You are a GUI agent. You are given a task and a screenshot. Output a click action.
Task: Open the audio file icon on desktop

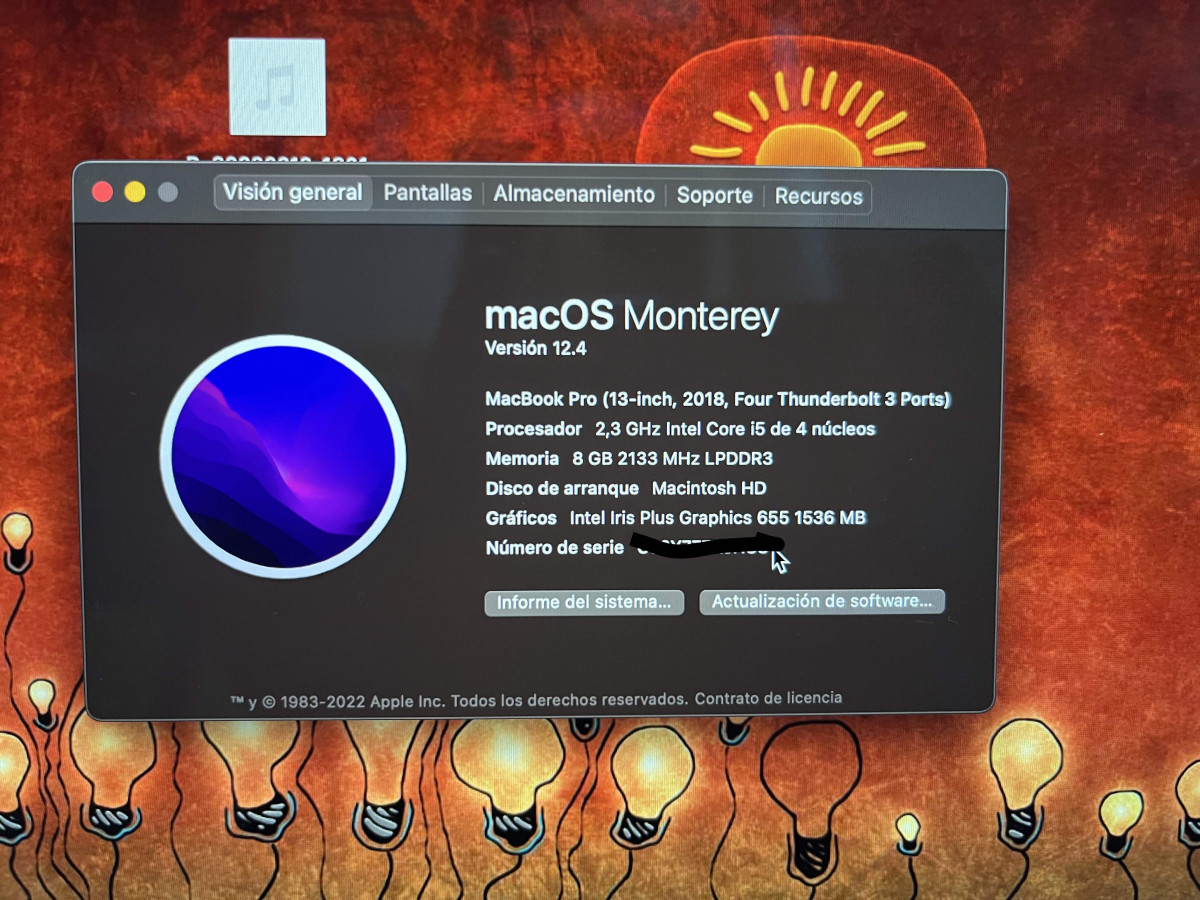(x=277, y=87)
